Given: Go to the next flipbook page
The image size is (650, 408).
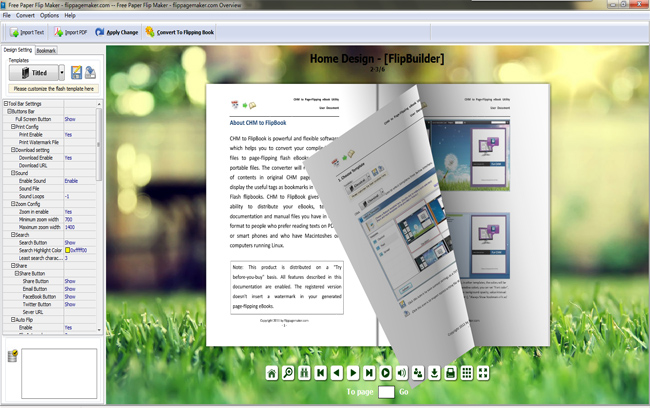Looking at the screenshot, I should coord(353,373).
